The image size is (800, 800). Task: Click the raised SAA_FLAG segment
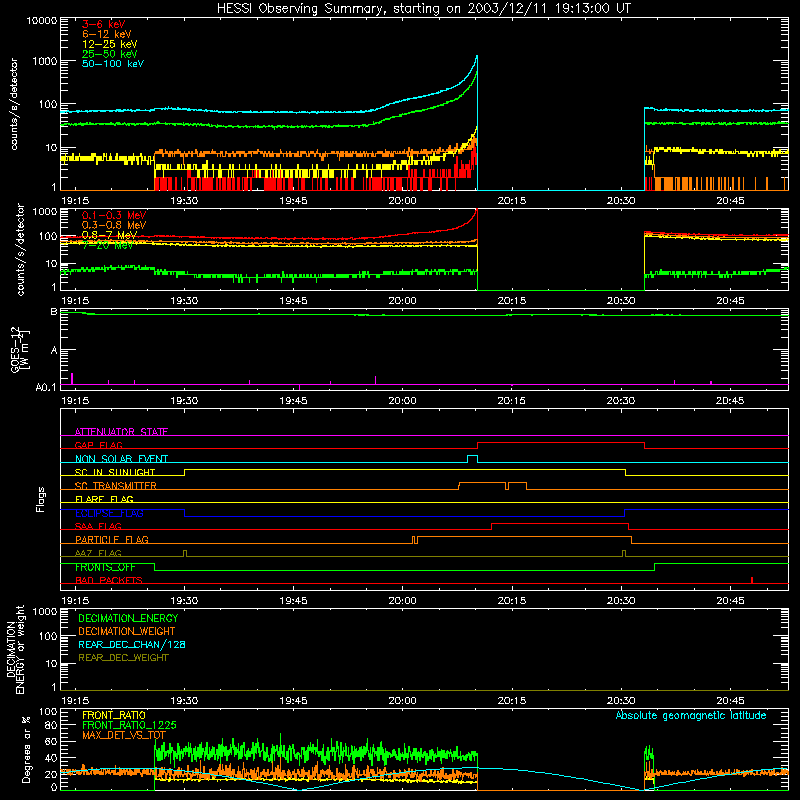pos(560,523)
